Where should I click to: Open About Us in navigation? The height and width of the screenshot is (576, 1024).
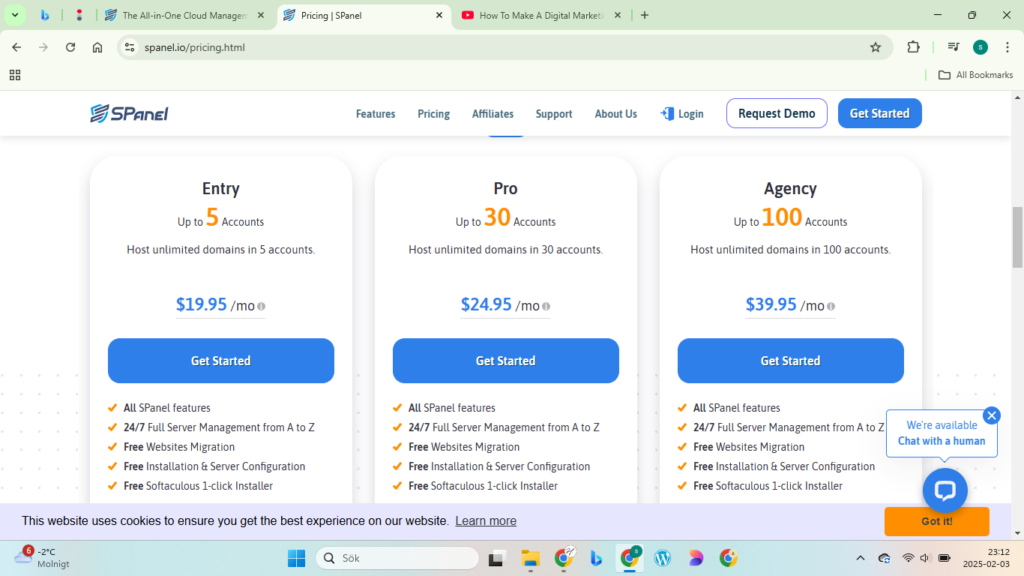[x=616, y=114]
